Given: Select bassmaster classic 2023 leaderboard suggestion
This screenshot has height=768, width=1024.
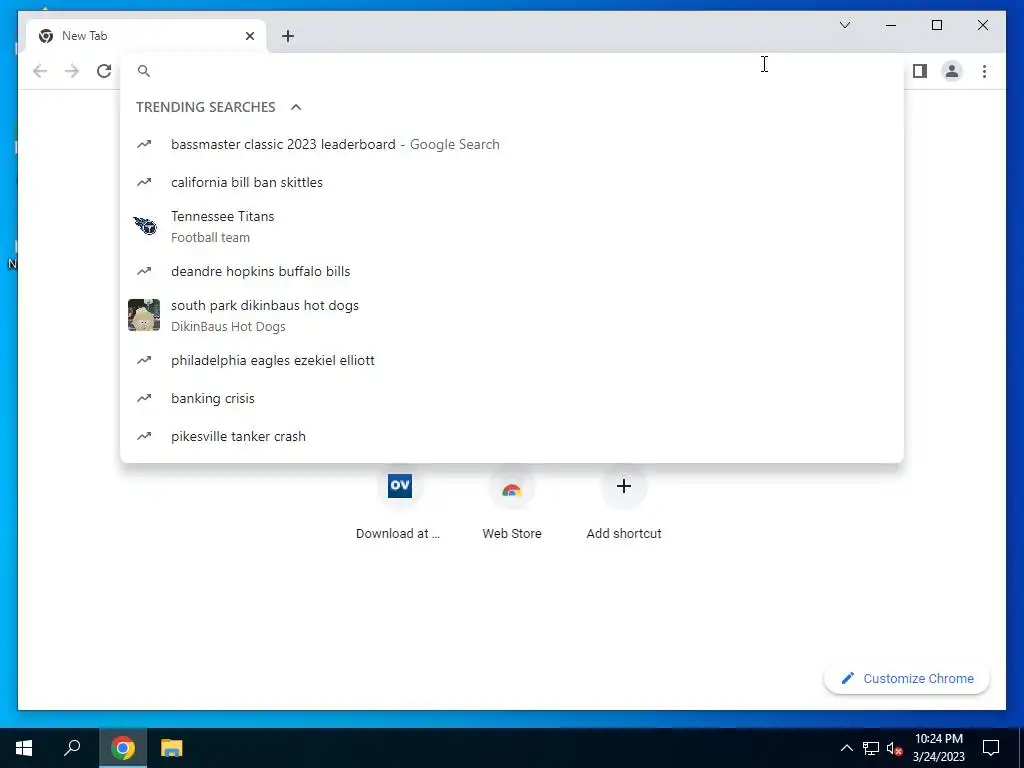Looking at the screenshot, I should click(512, 144).
